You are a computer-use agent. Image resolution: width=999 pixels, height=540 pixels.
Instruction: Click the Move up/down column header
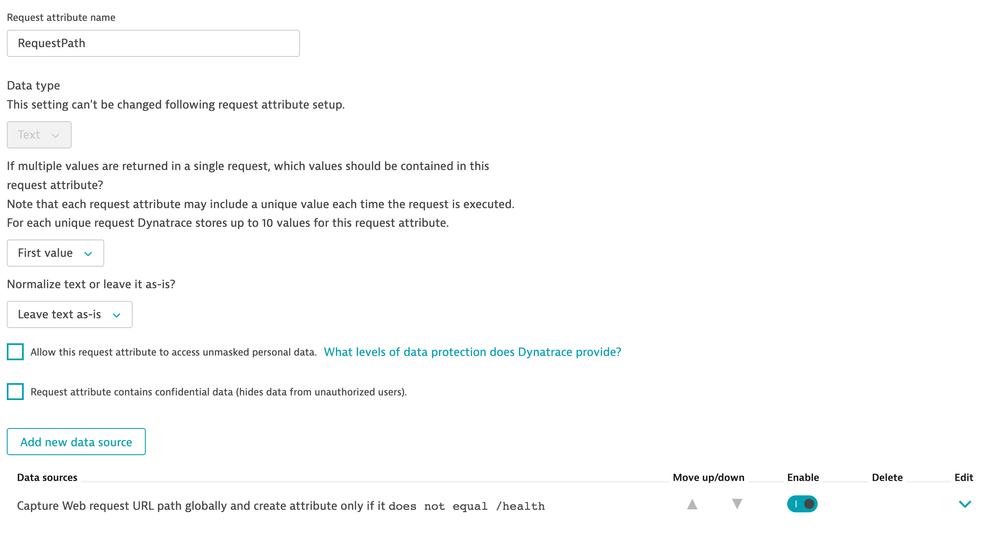pos(708,478)
